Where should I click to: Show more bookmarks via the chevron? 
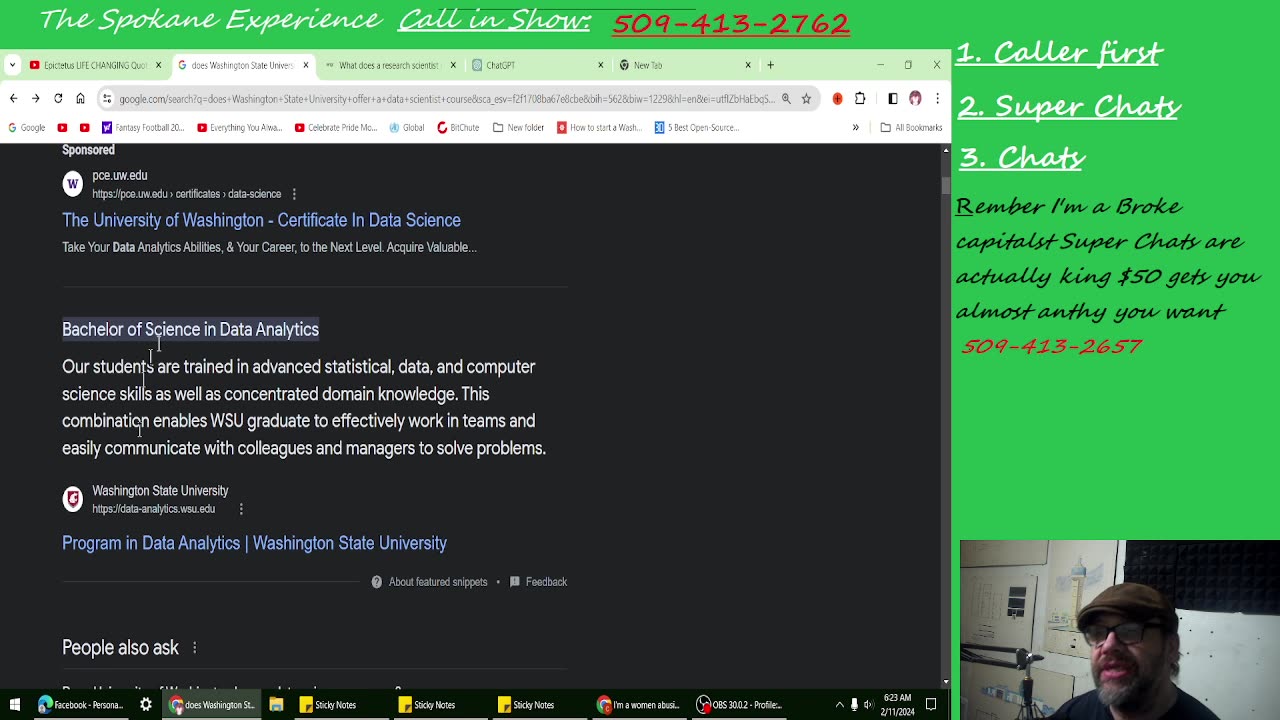coord(855,127)
